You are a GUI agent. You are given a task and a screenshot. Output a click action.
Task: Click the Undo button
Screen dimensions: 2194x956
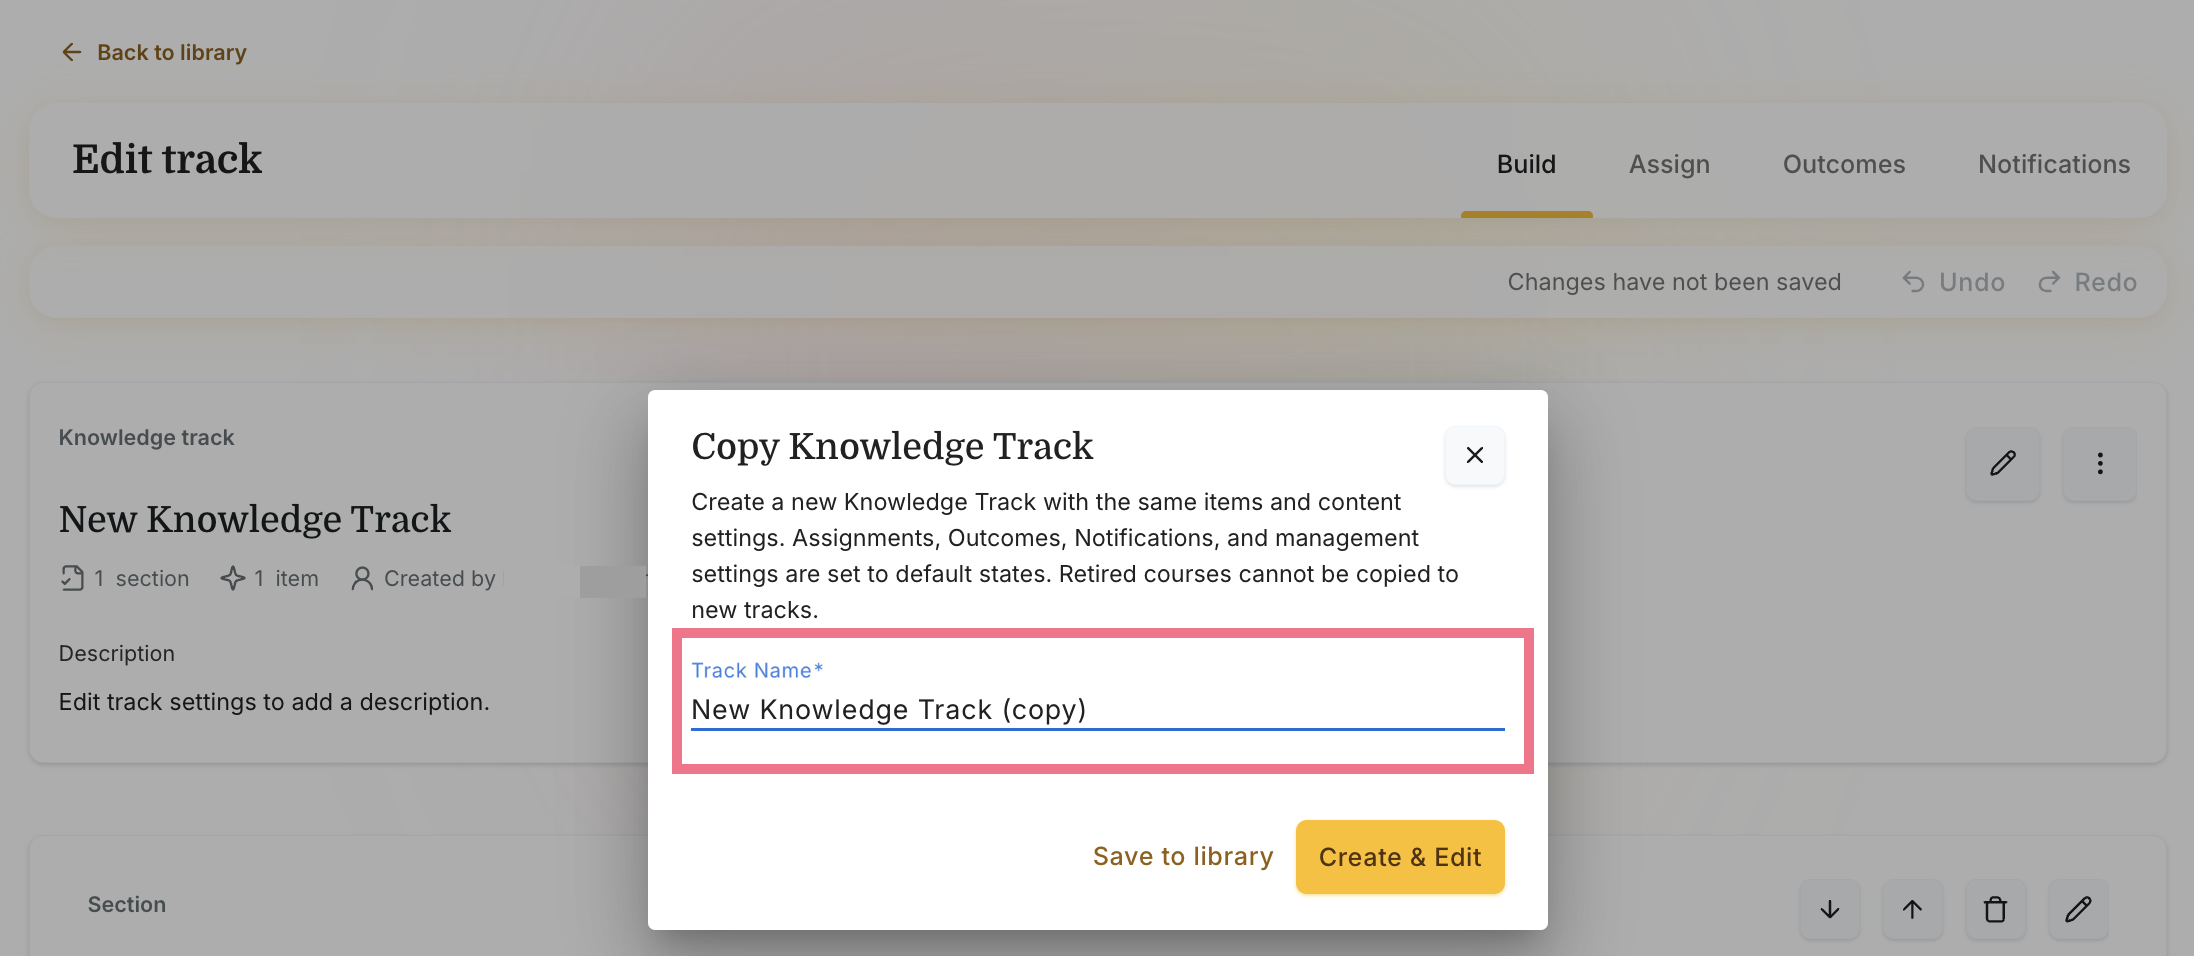coord(1953,282)
